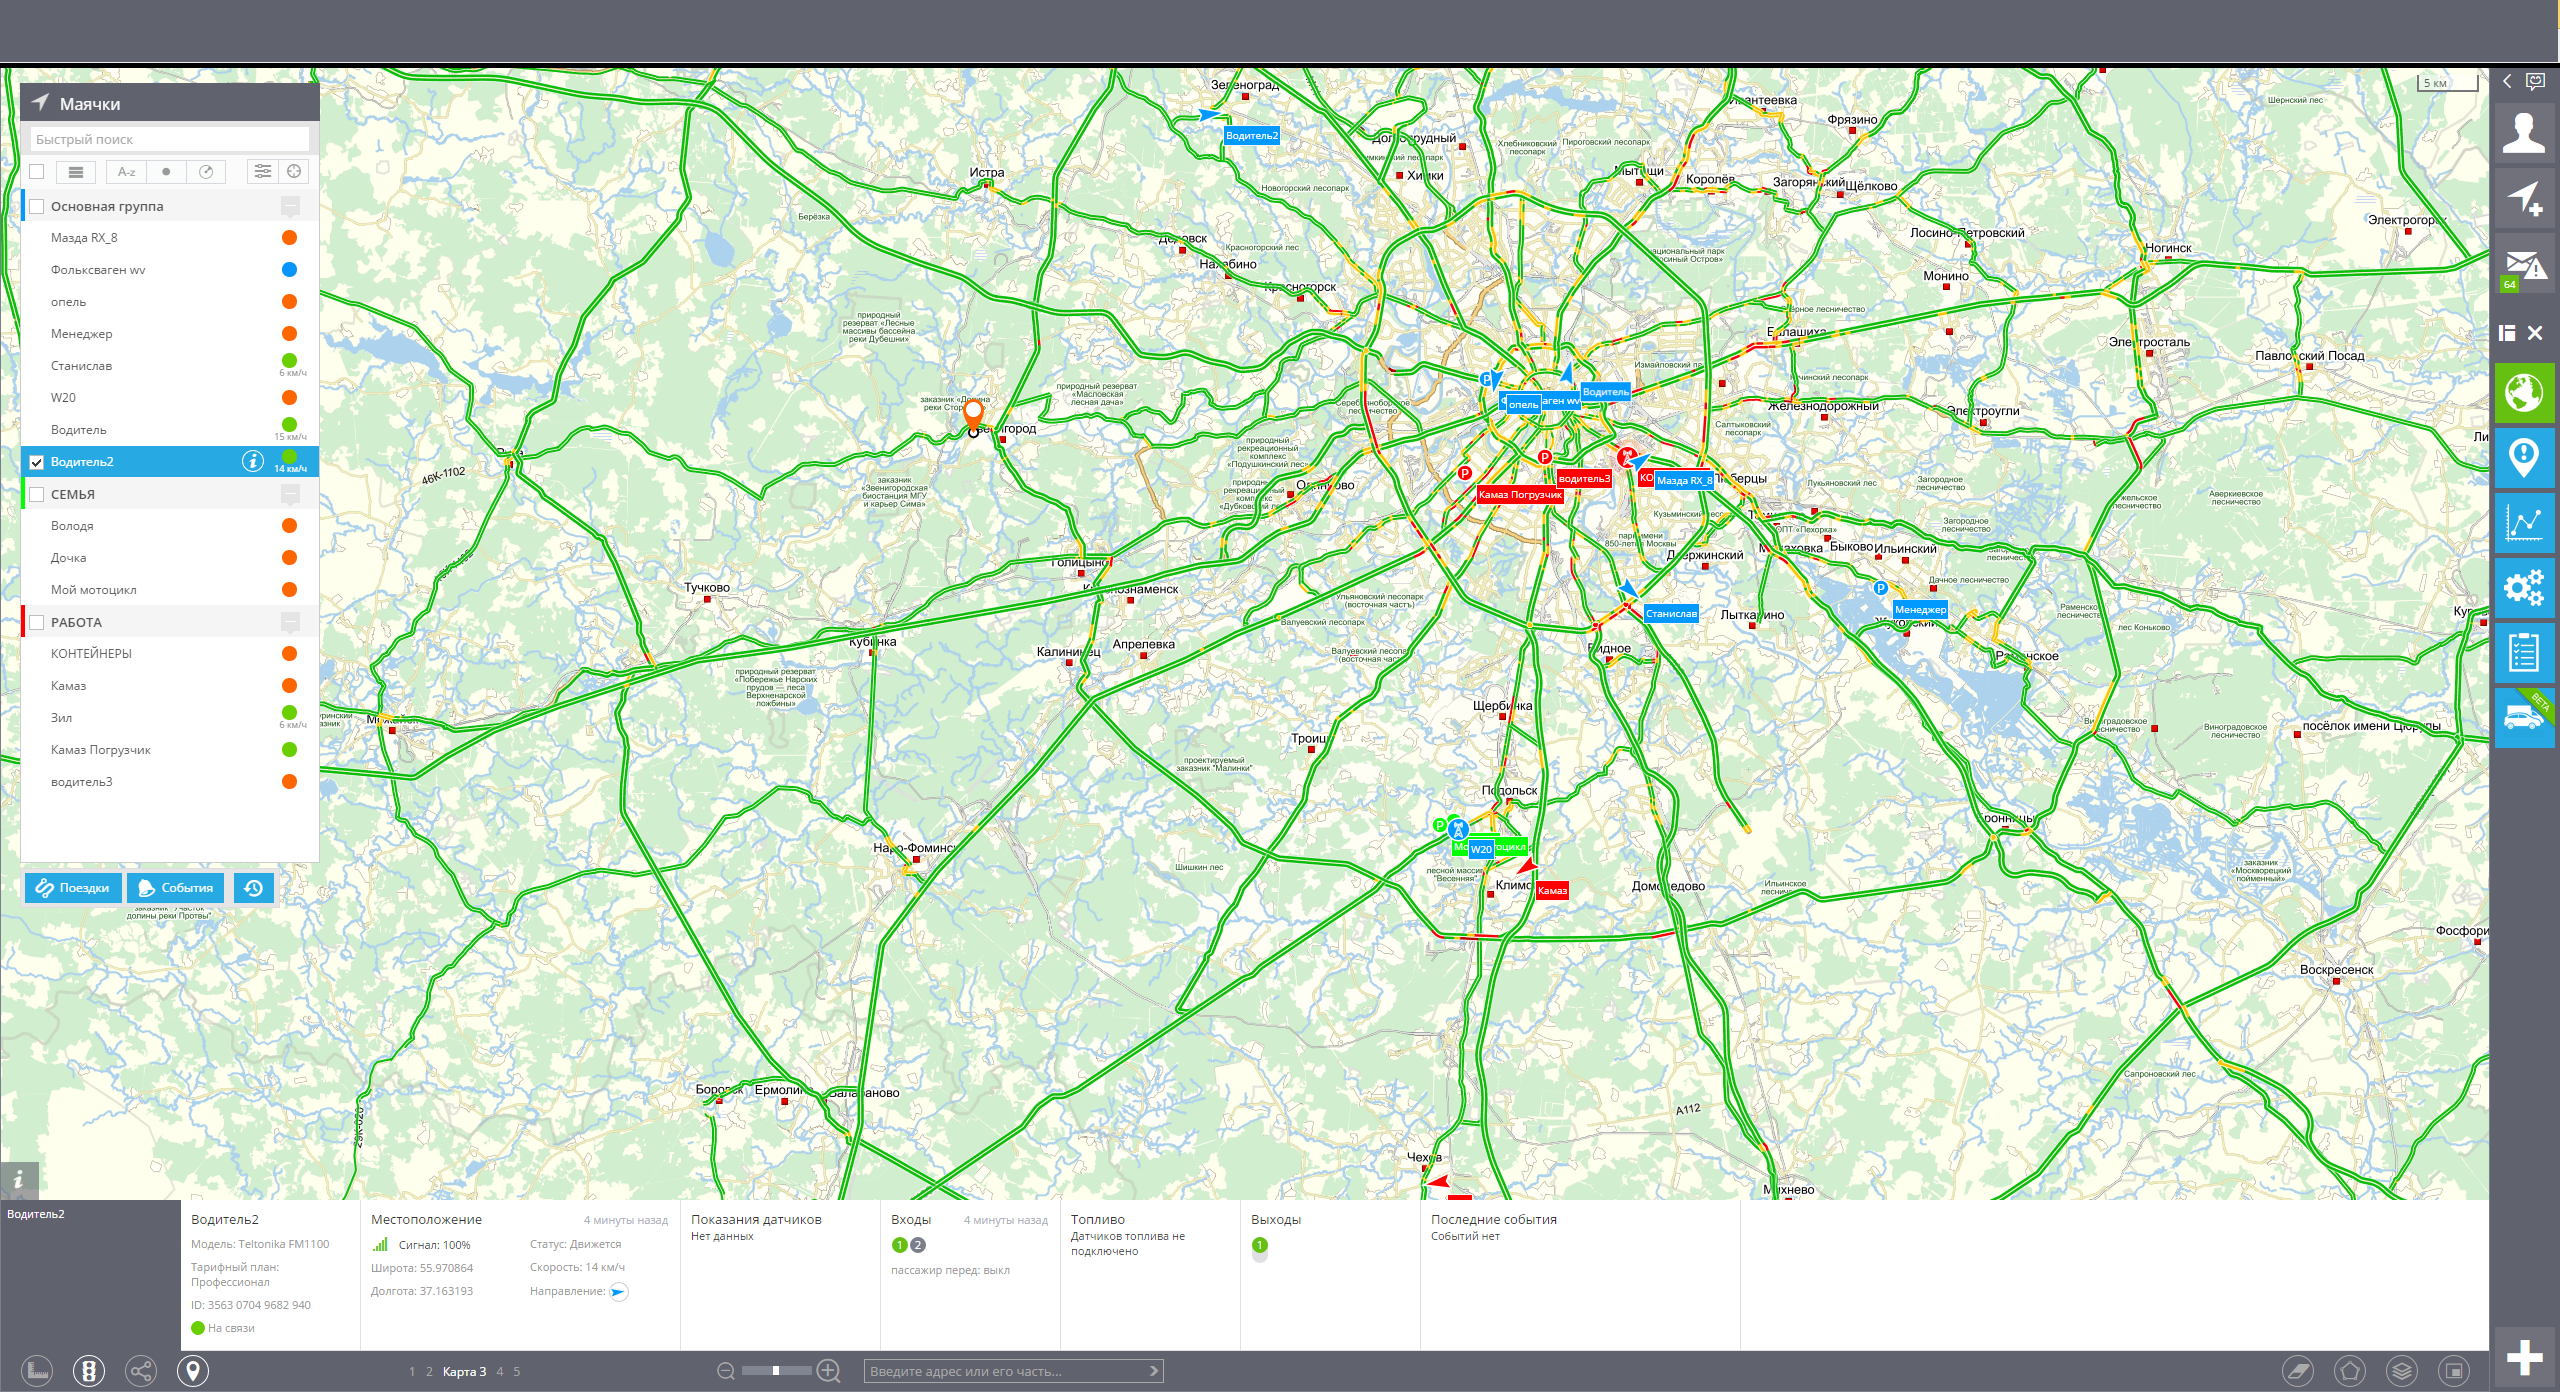Switch to map tab 1
2560x1392 pixels.
tap(412, 1372)
